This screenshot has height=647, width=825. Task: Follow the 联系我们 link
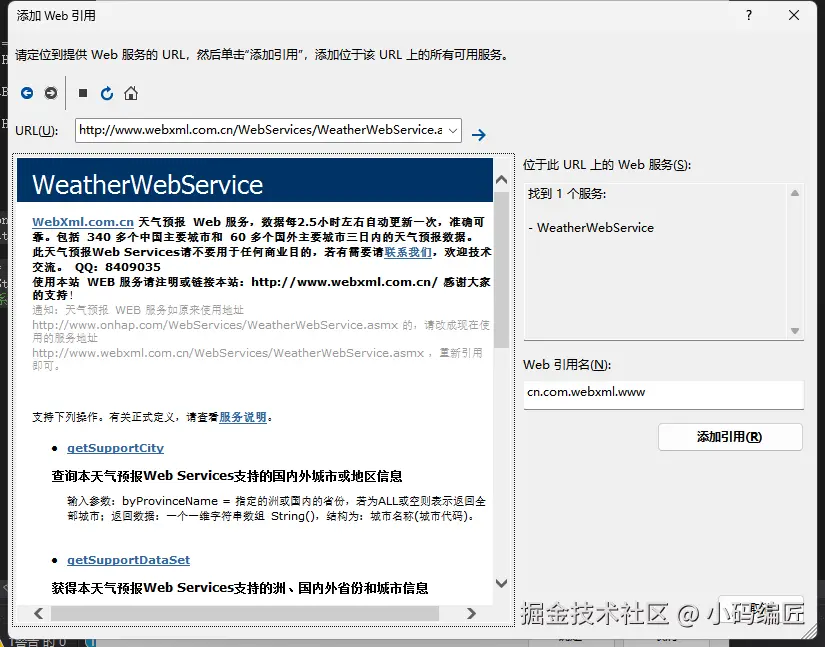(x=408, y=252)
